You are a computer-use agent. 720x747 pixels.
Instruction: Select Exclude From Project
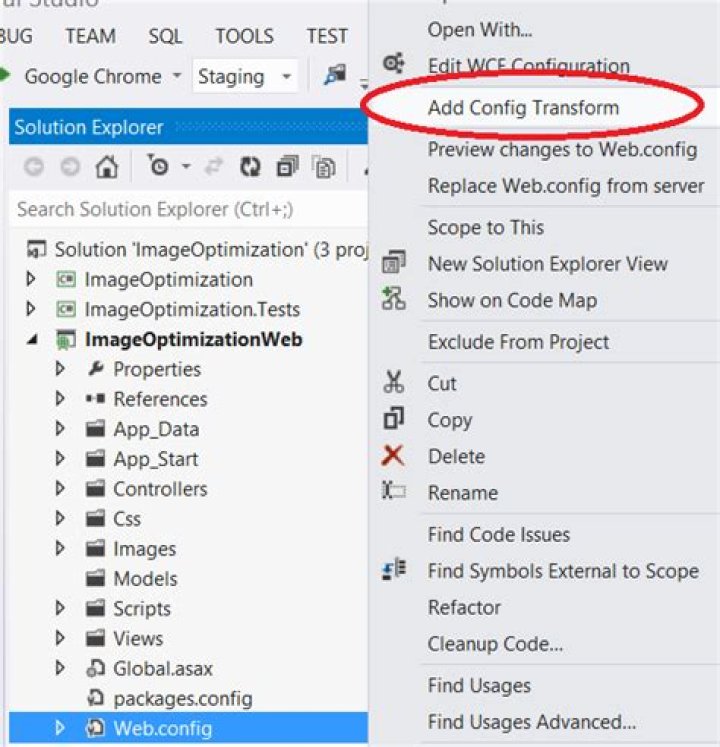(518, 342)
